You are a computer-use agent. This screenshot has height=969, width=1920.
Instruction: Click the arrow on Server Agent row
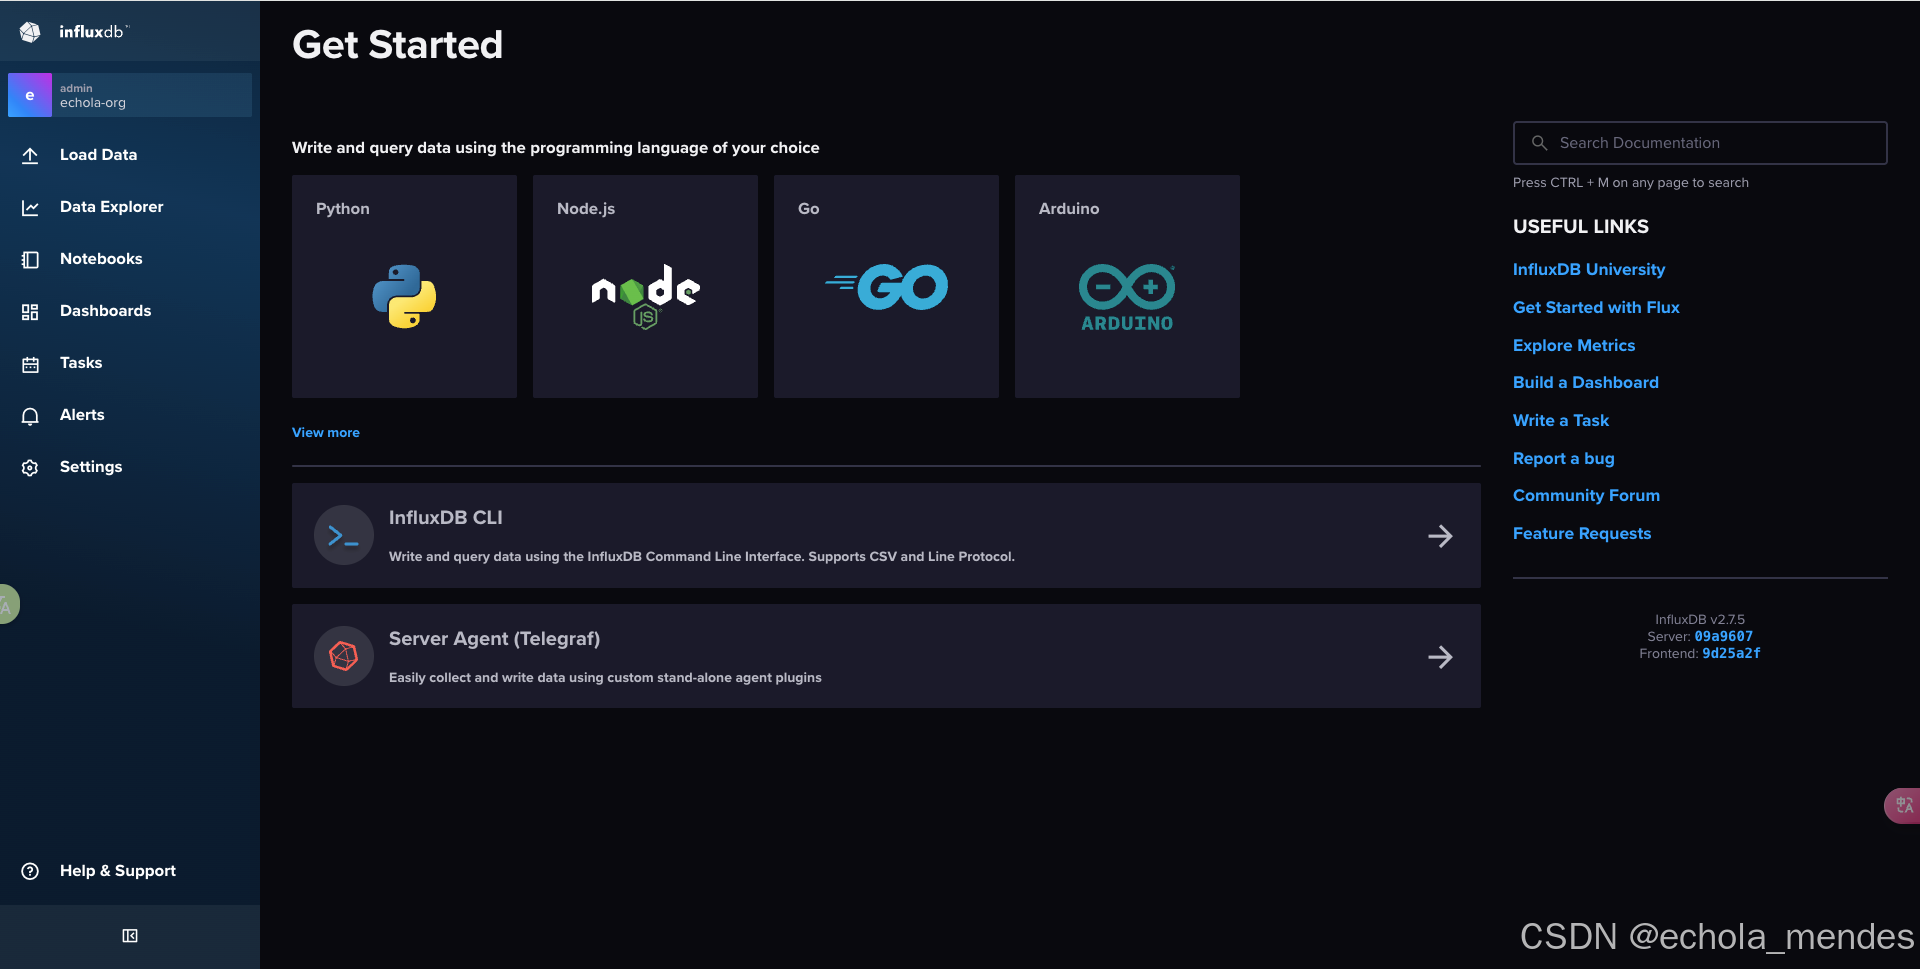click(1440, 657)
